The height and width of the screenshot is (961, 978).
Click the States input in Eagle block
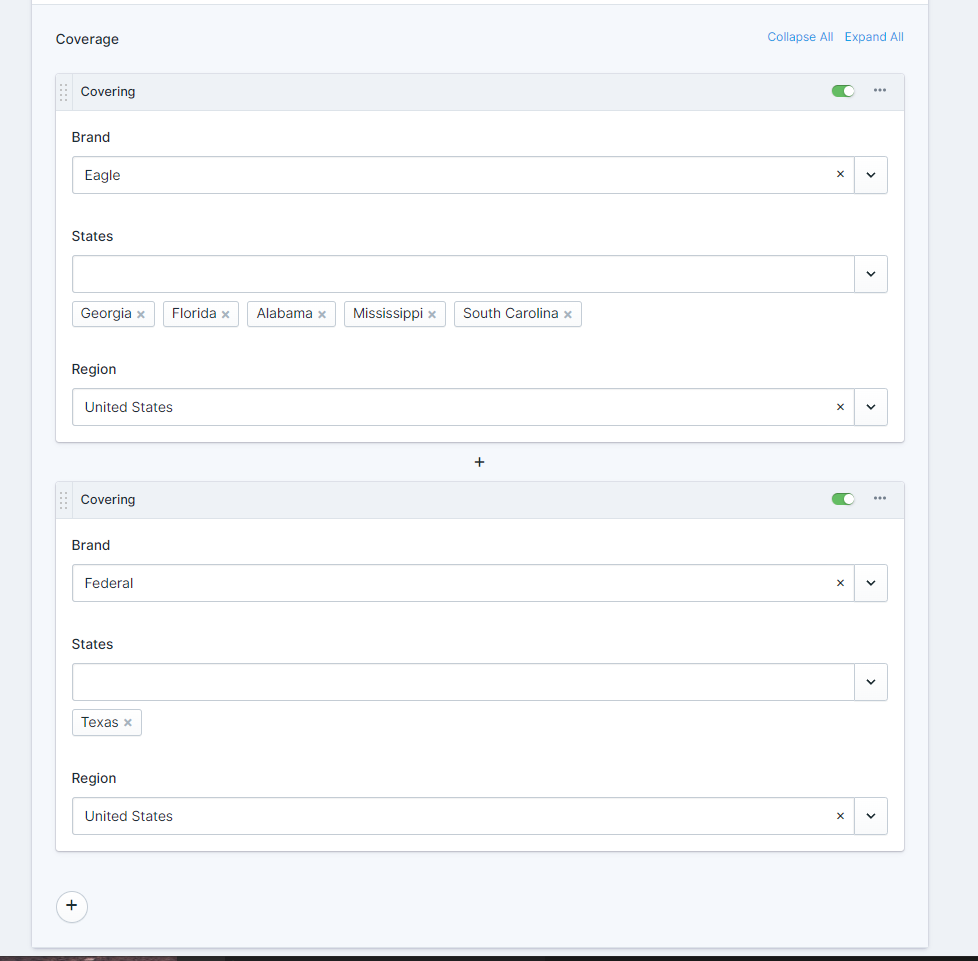(463, 274)
